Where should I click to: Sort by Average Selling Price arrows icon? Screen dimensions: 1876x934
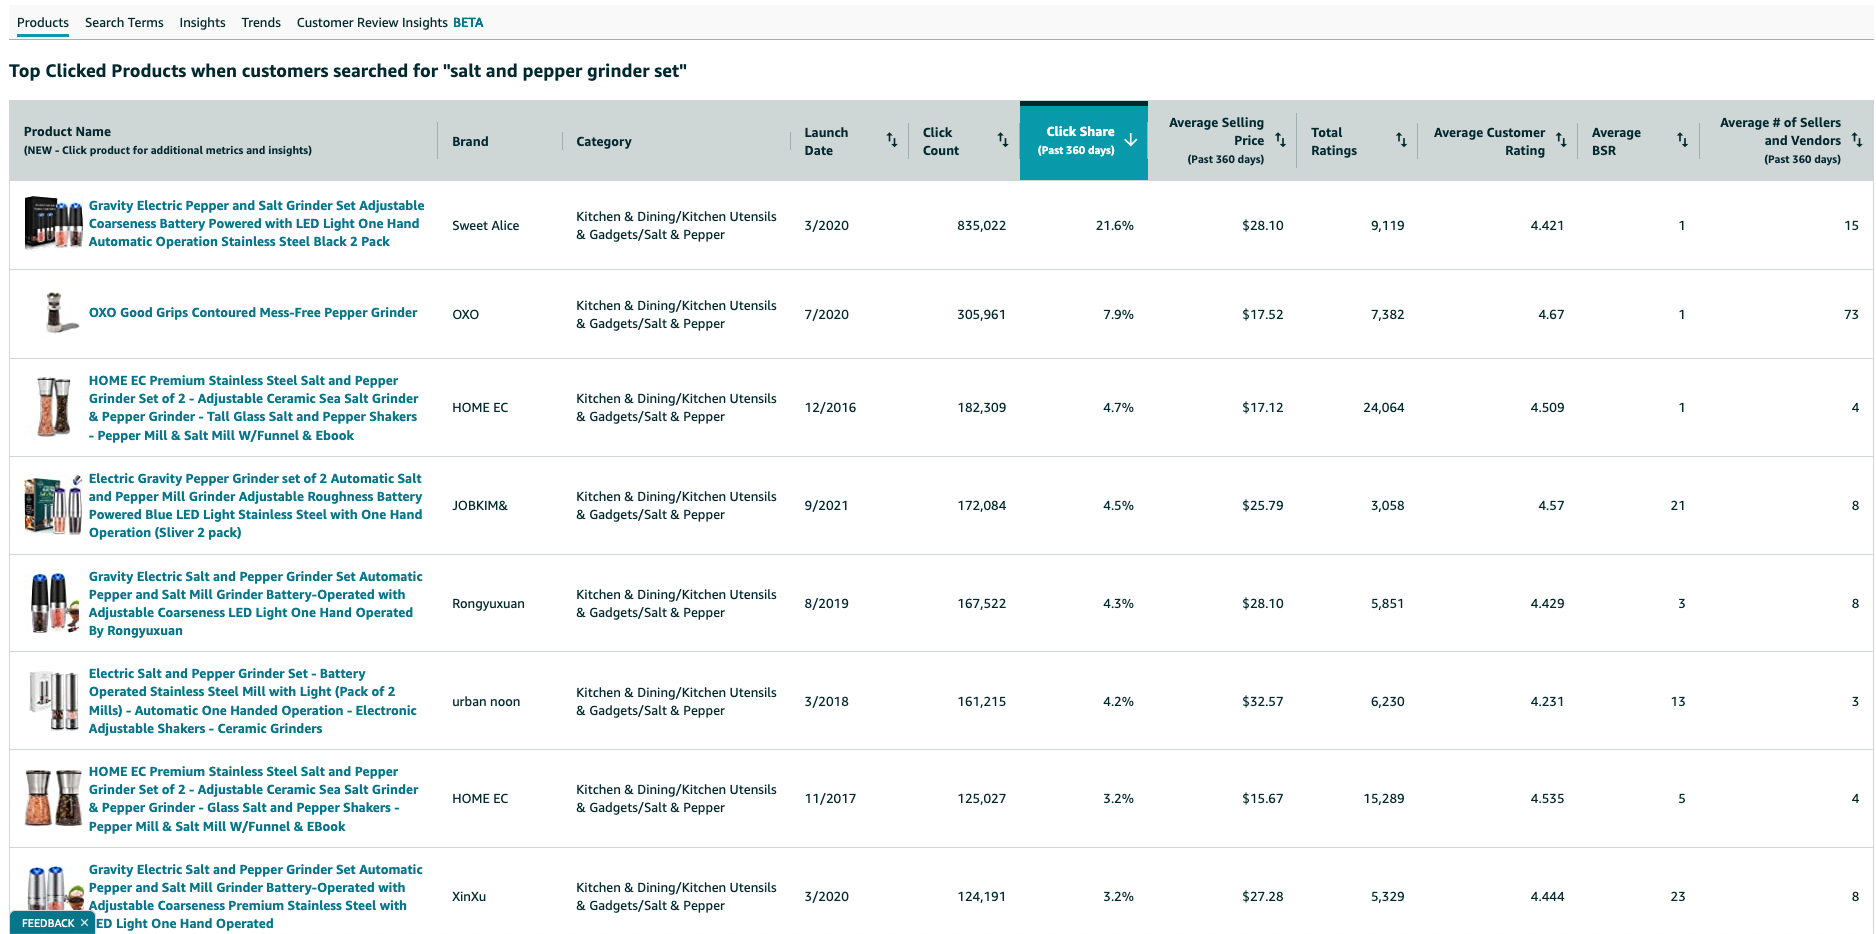[1280, 140]
